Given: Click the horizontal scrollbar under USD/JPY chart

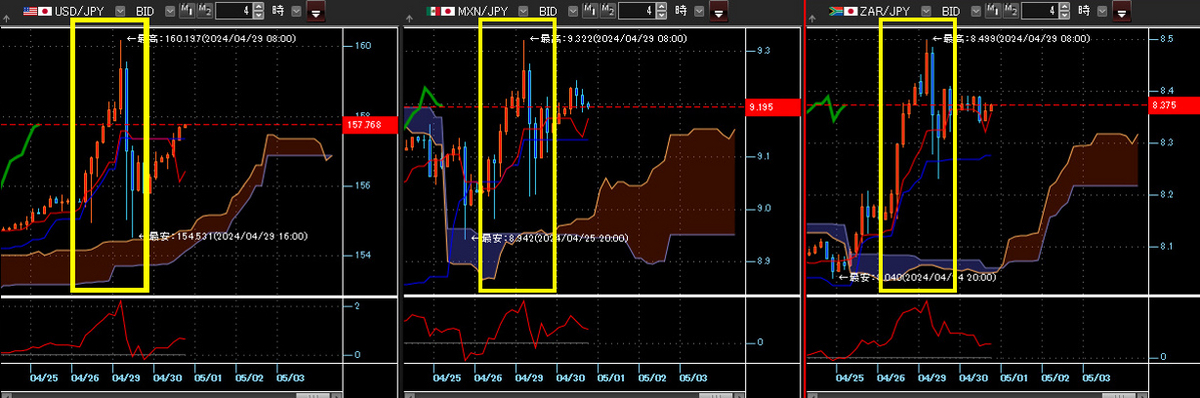Looking at the screenshot, I should coord(171,394).
